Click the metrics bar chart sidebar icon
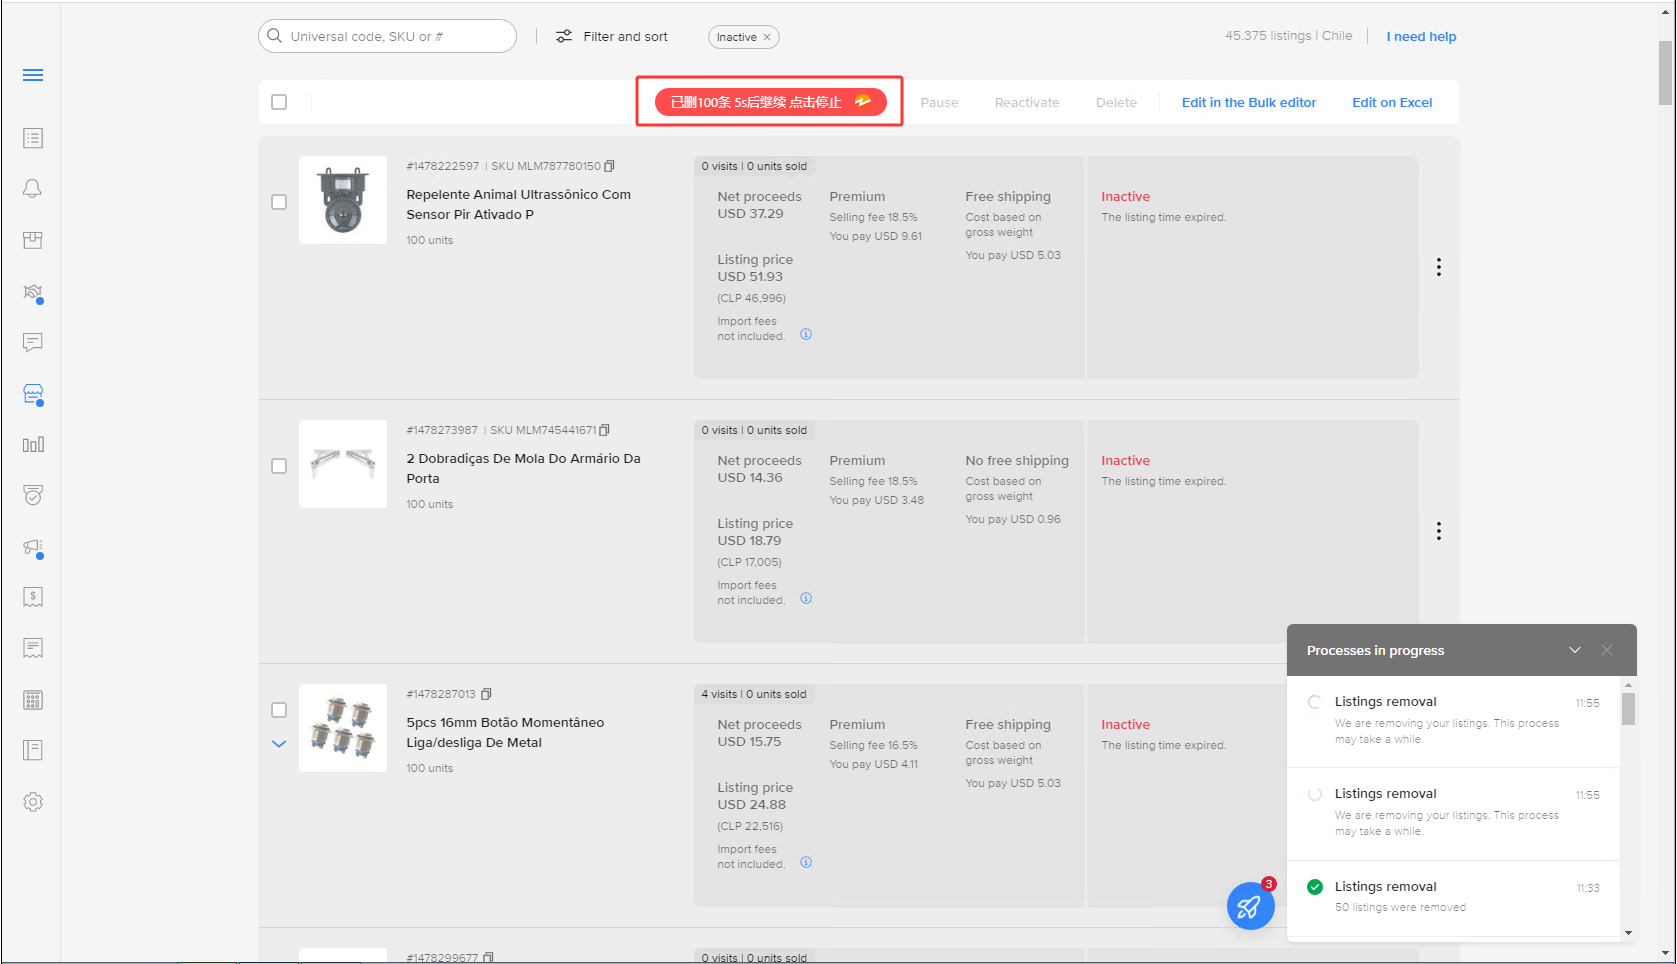Viewport: 1677px width, 964px height. point(33,445)
